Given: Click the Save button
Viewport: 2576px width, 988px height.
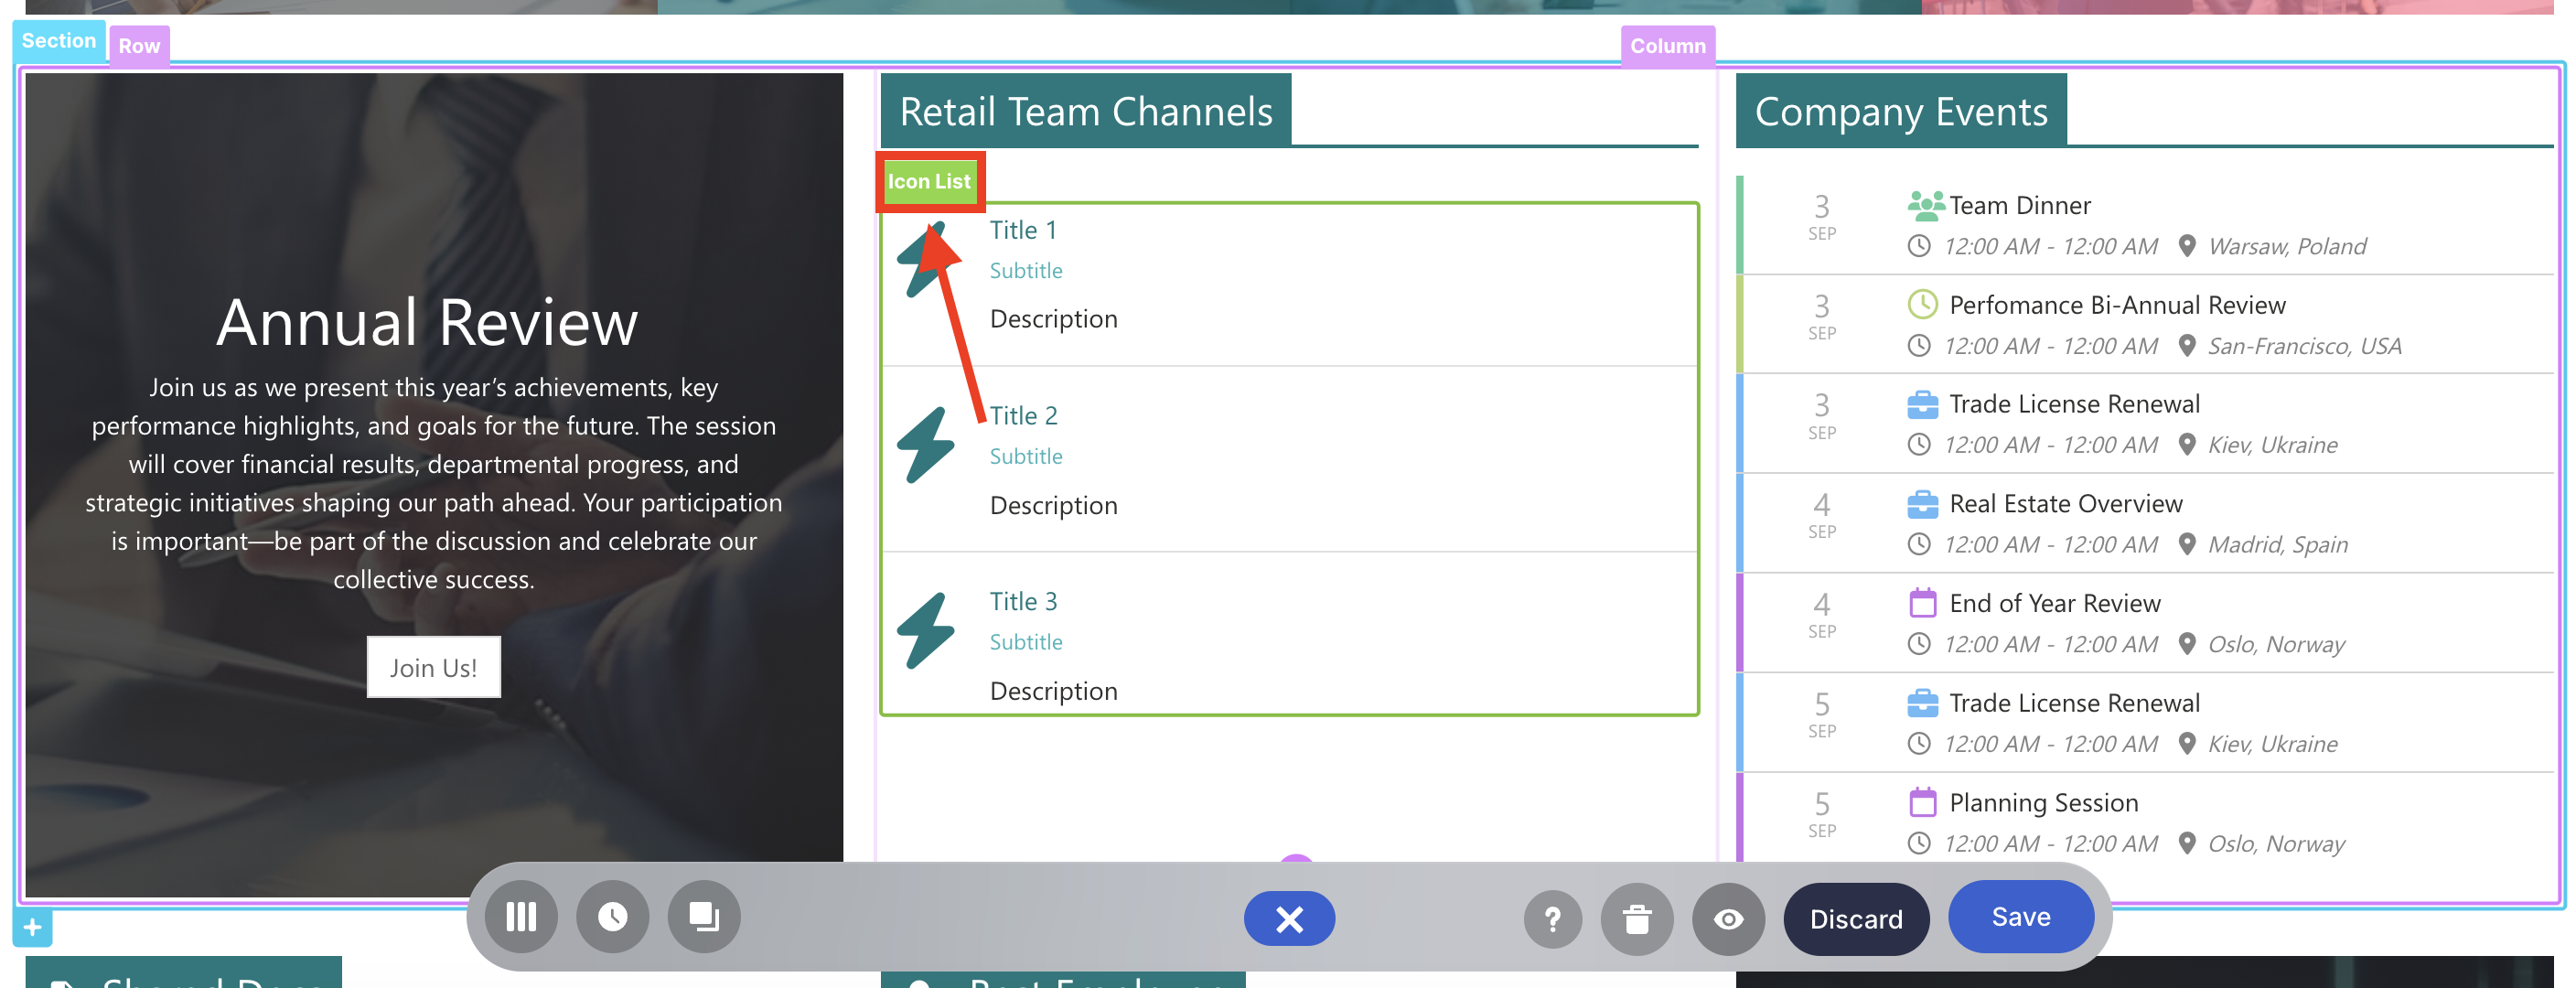Looking at the screenshot, I should [x=2020, y=916].
